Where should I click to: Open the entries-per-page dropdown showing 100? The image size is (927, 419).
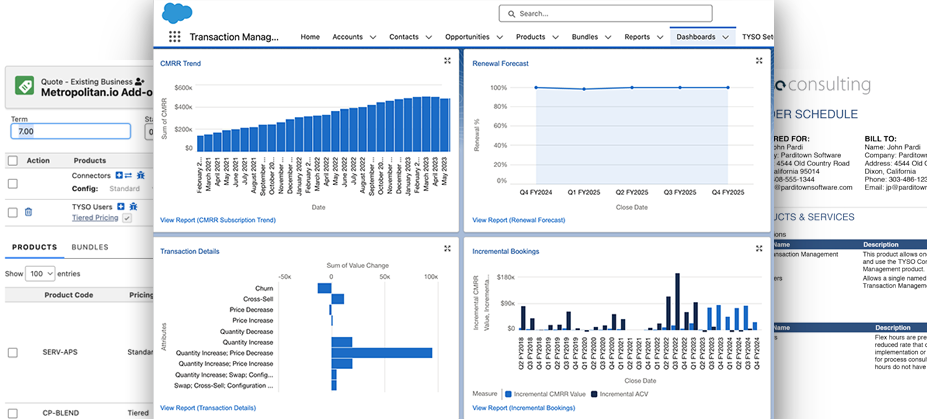41,273
